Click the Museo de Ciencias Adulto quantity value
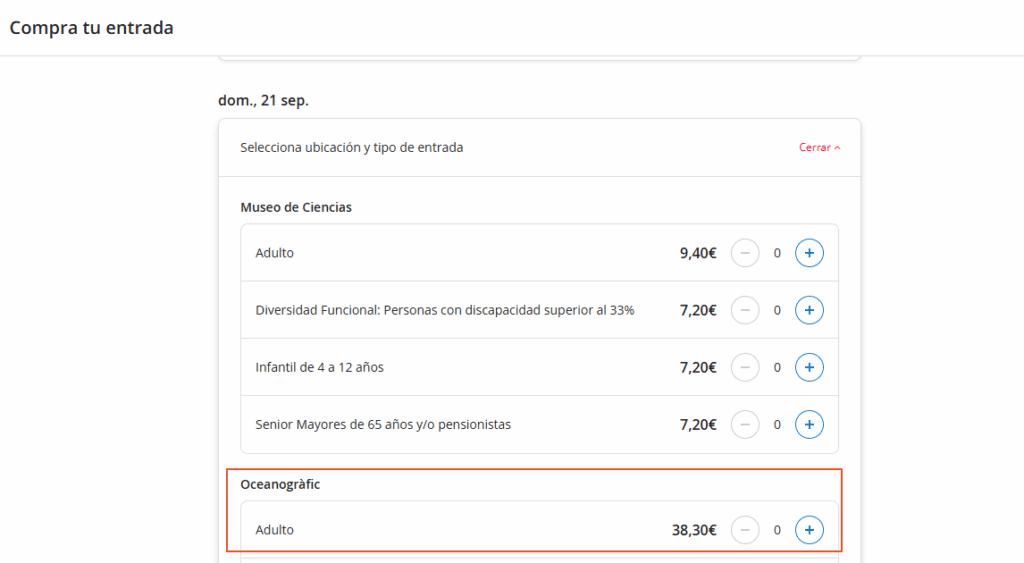The image size is (1024, 563). tap(777, 253)
